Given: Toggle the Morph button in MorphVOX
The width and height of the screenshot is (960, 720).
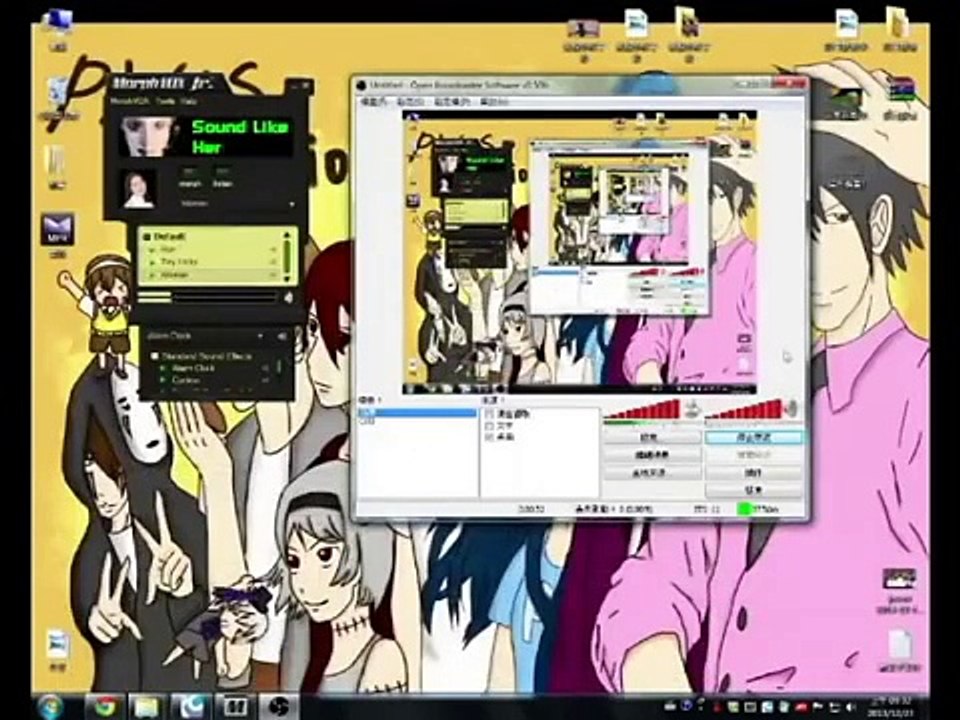Looking at the screenshot, I should pyautogui.click(x=190, y=178).
